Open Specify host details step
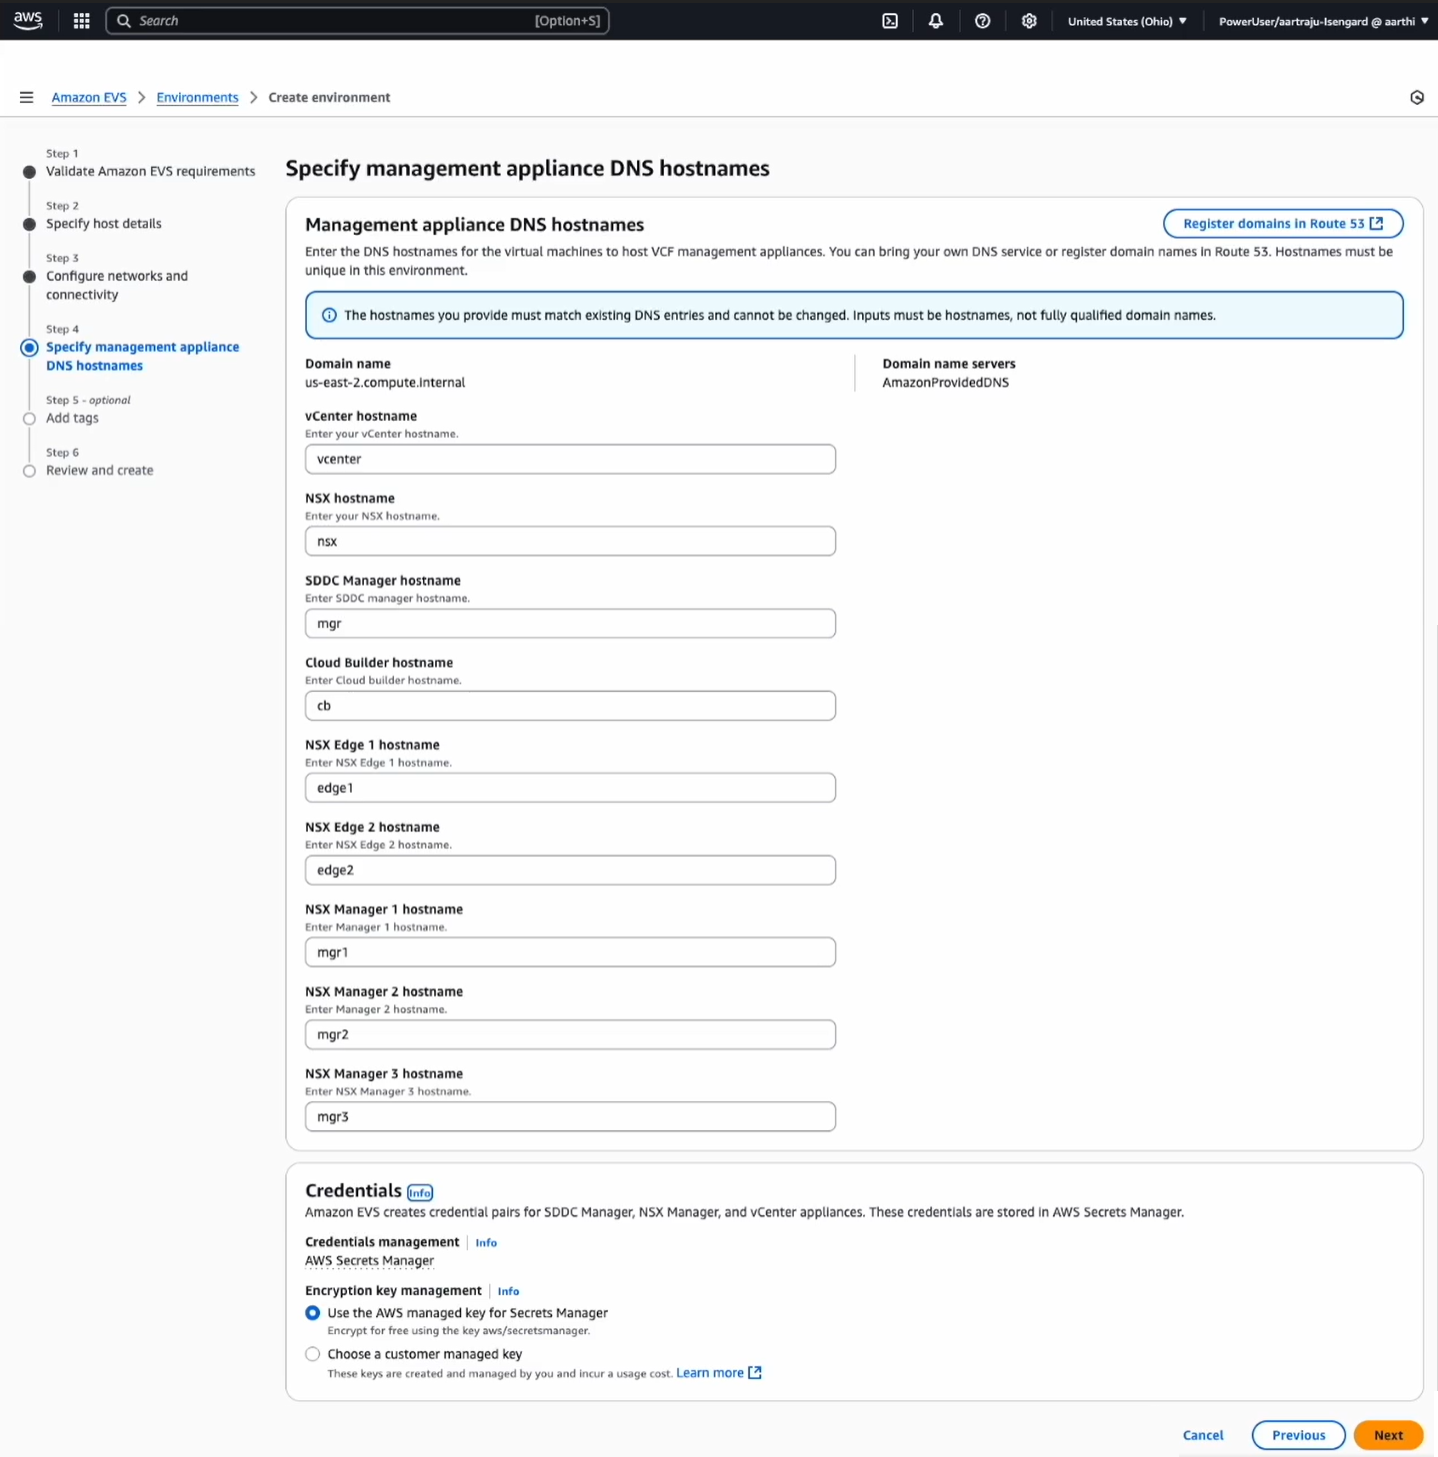Image resolution: width=1438 pixels, height=1457 pixels. (x=103, y=223)
